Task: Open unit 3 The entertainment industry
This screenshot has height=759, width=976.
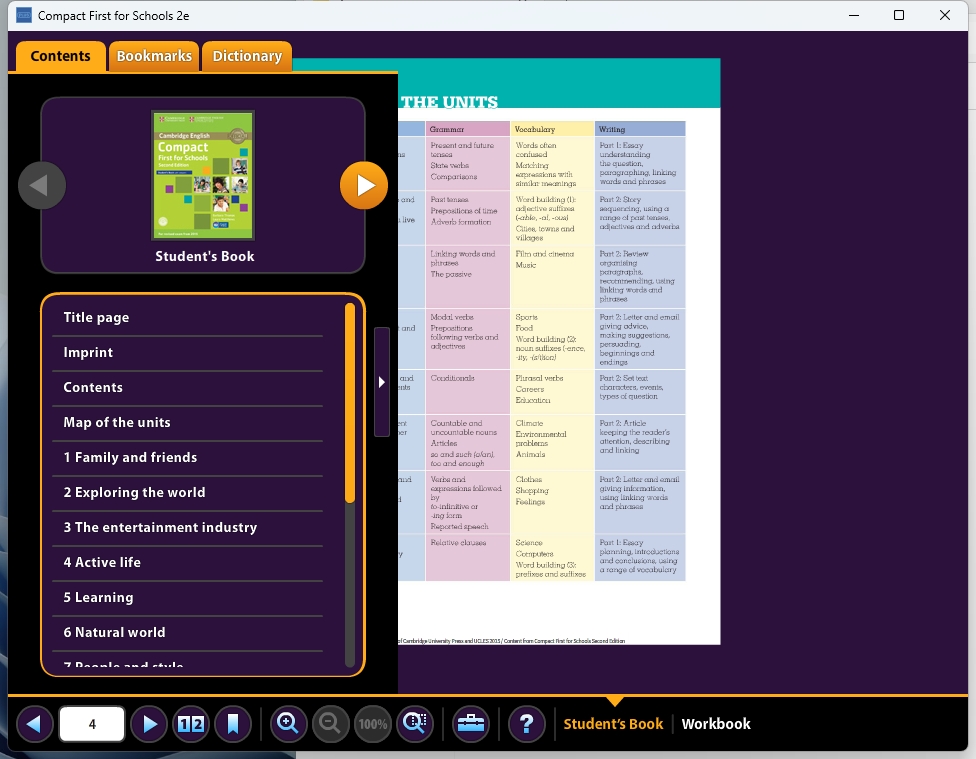Action: (187, 527)
